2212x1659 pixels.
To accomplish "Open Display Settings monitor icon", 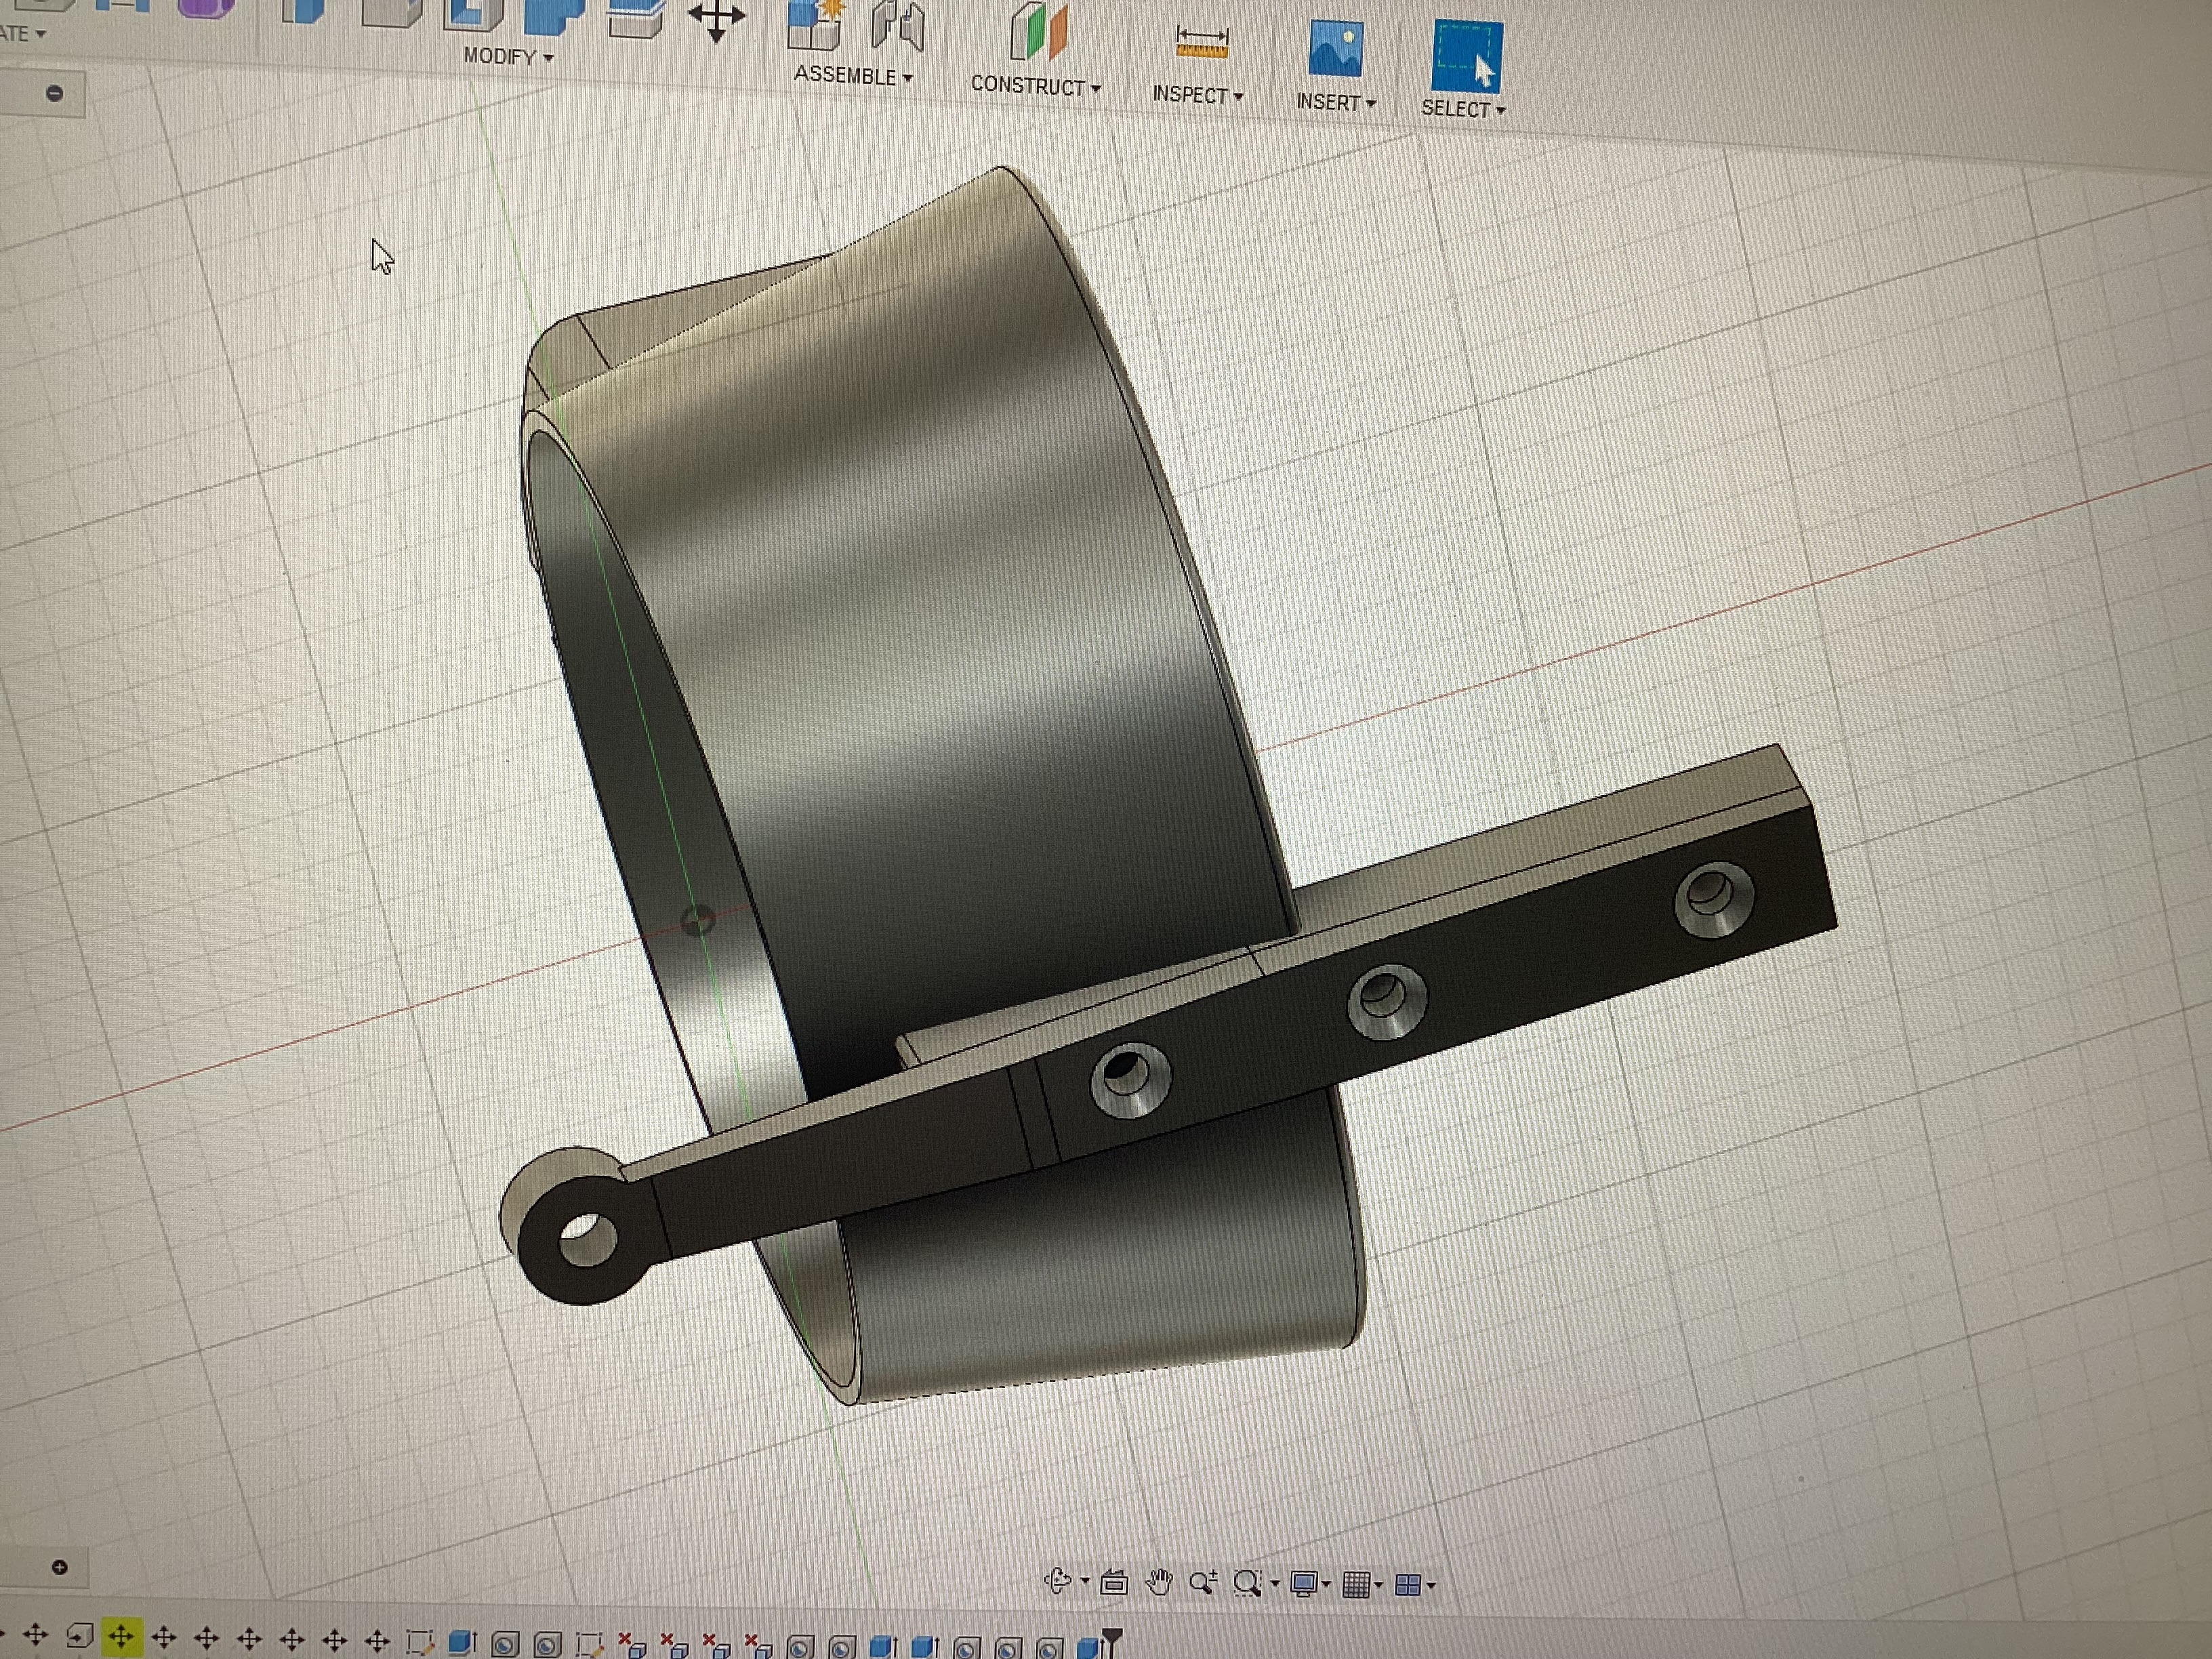I will (1303, 1584).
